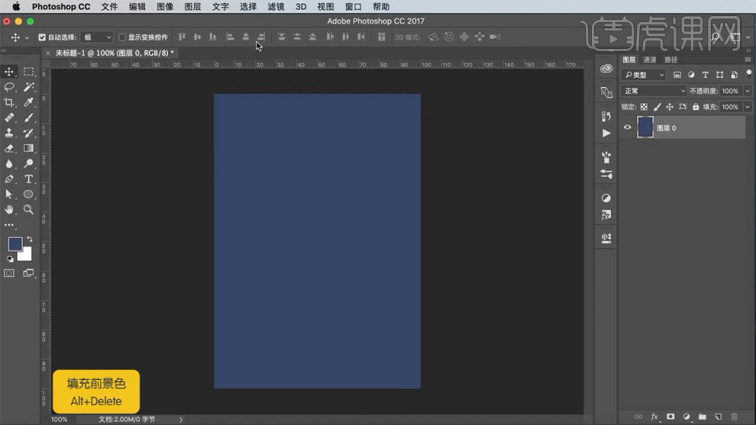Open the tool preset picker arrow

point(27,37)
